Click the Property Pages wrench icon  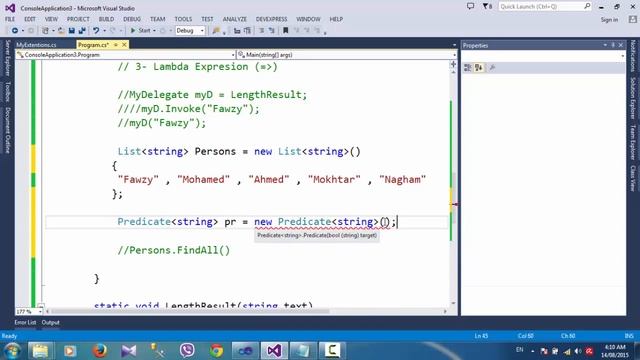coord(492,68)
